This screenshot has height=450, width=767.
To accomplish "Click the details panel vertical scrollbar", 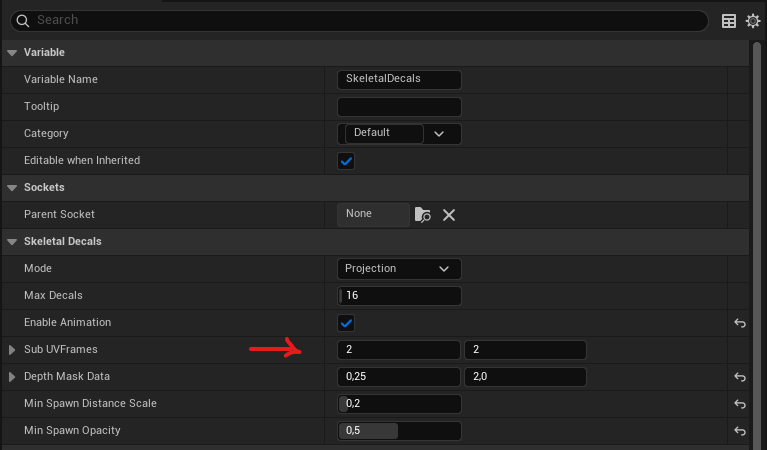I will [757, 245].
